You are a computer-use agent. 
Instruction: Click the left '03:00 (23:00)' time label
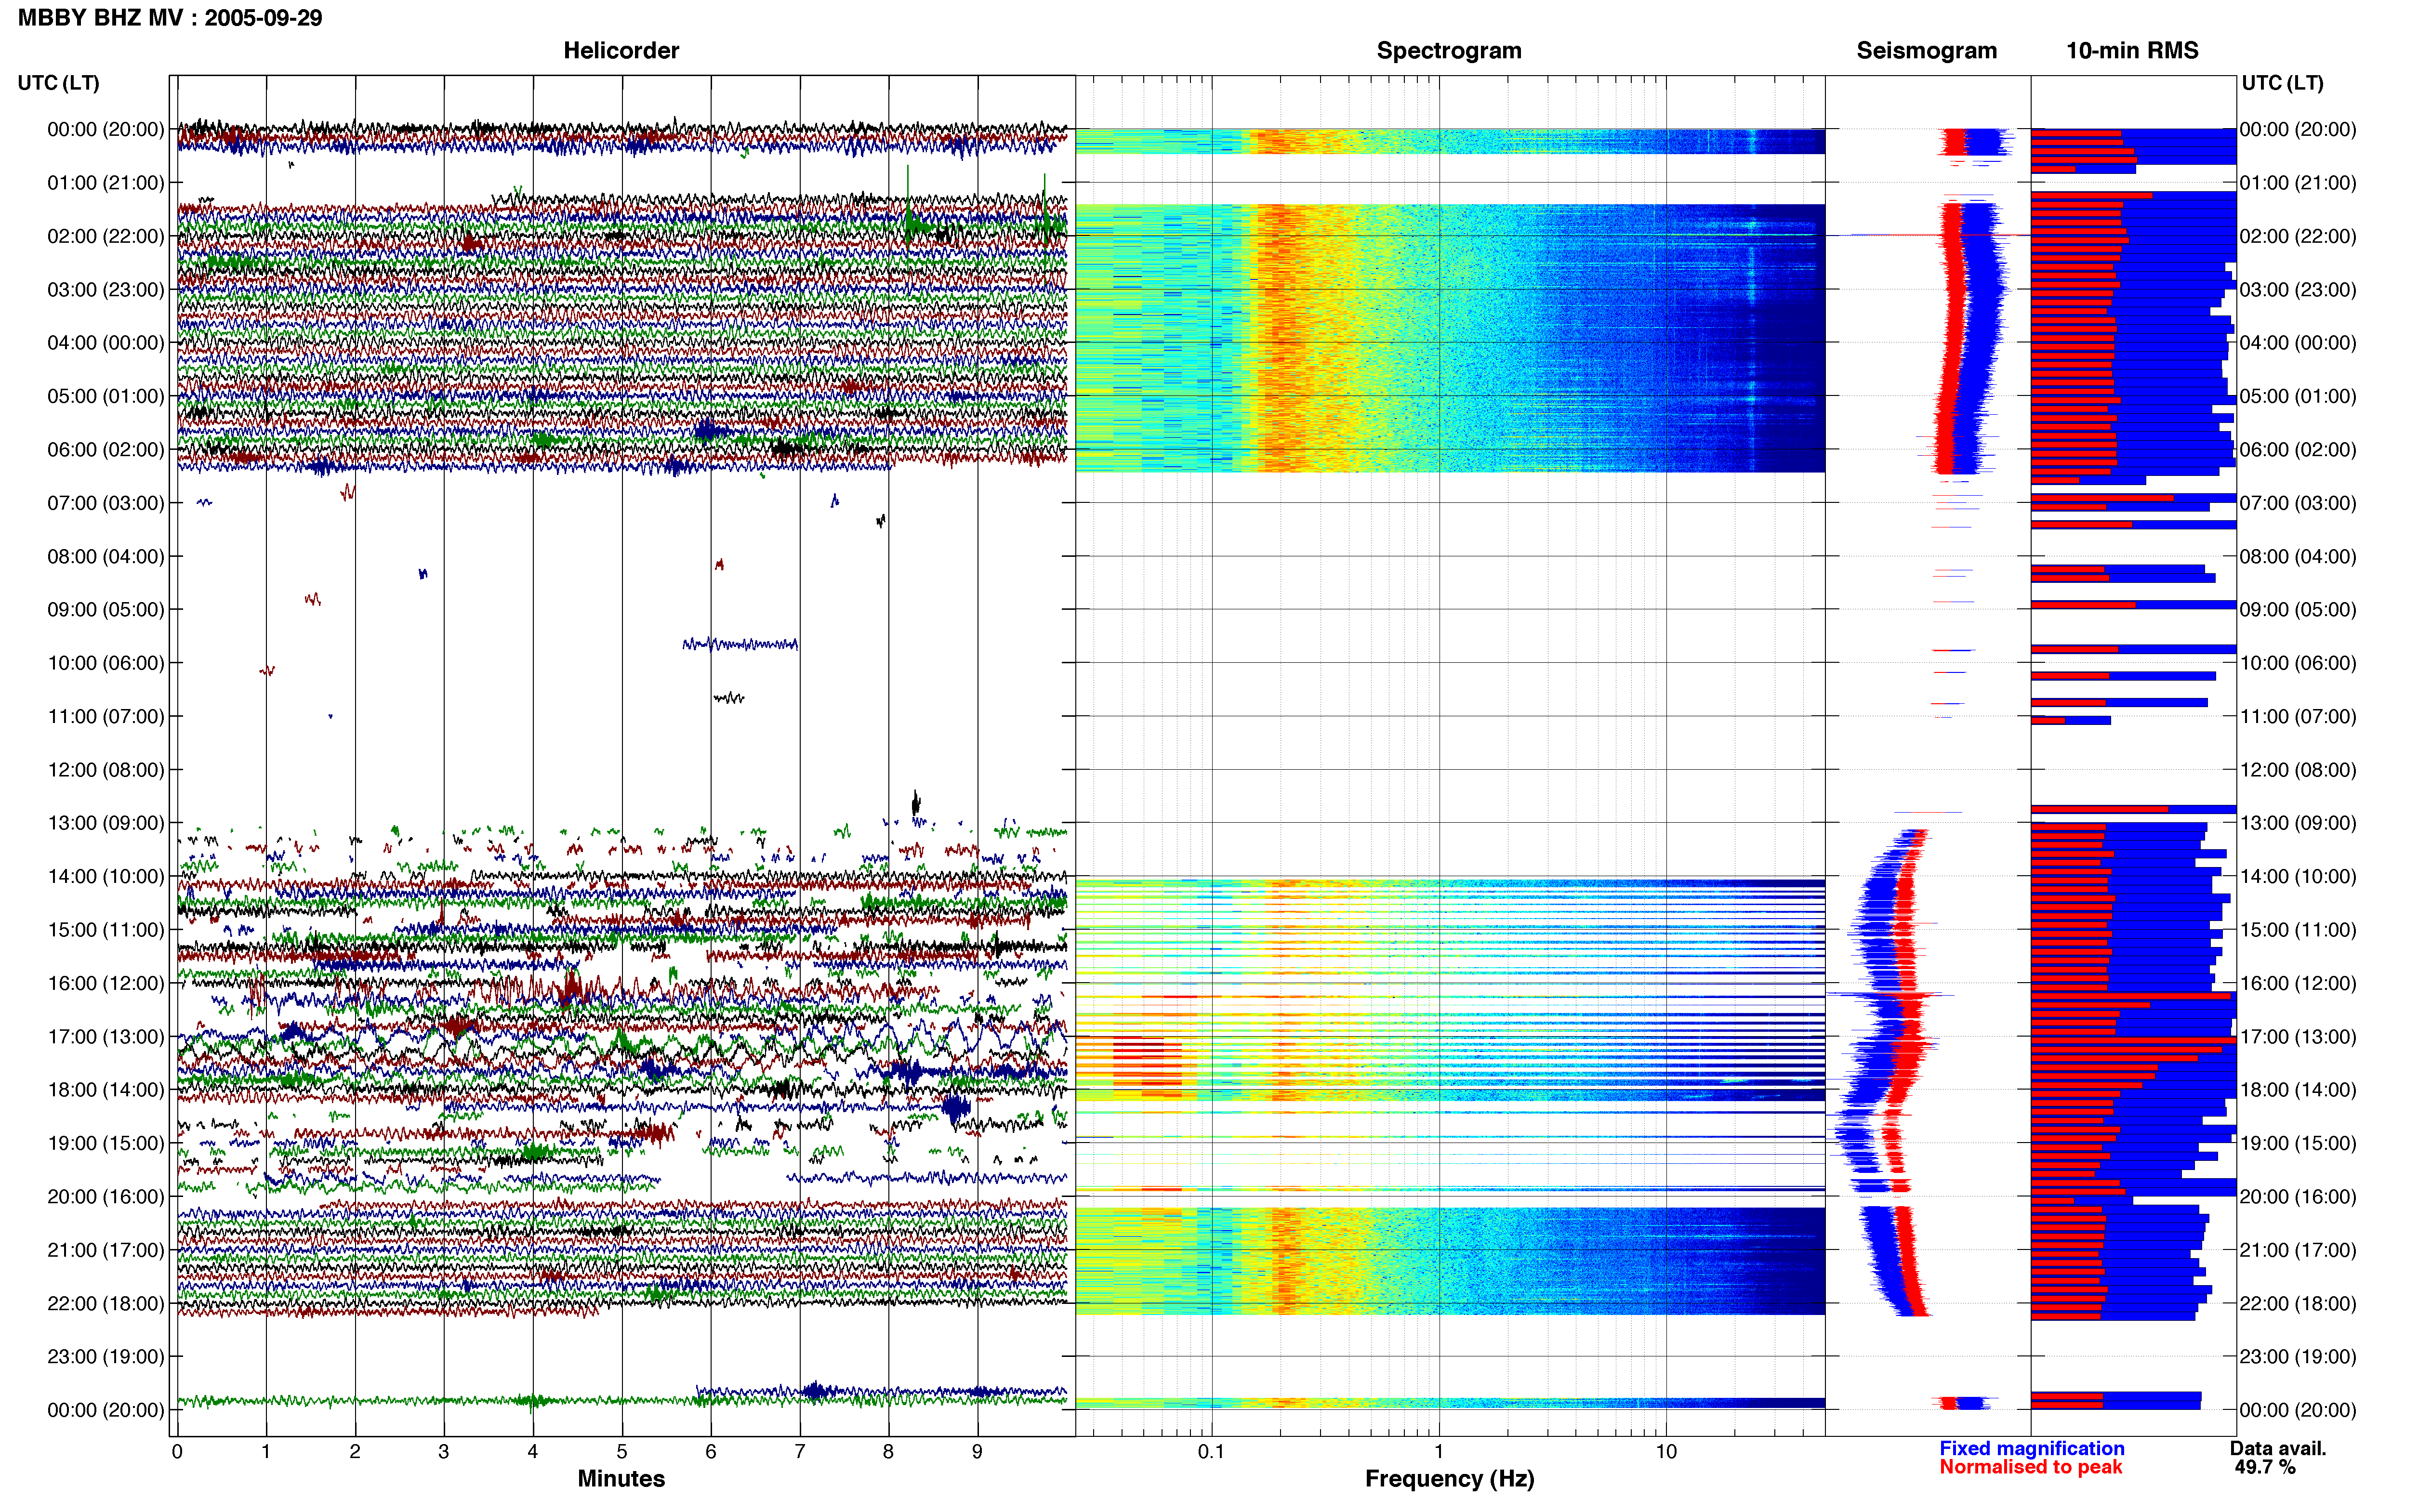click(105, 290)
